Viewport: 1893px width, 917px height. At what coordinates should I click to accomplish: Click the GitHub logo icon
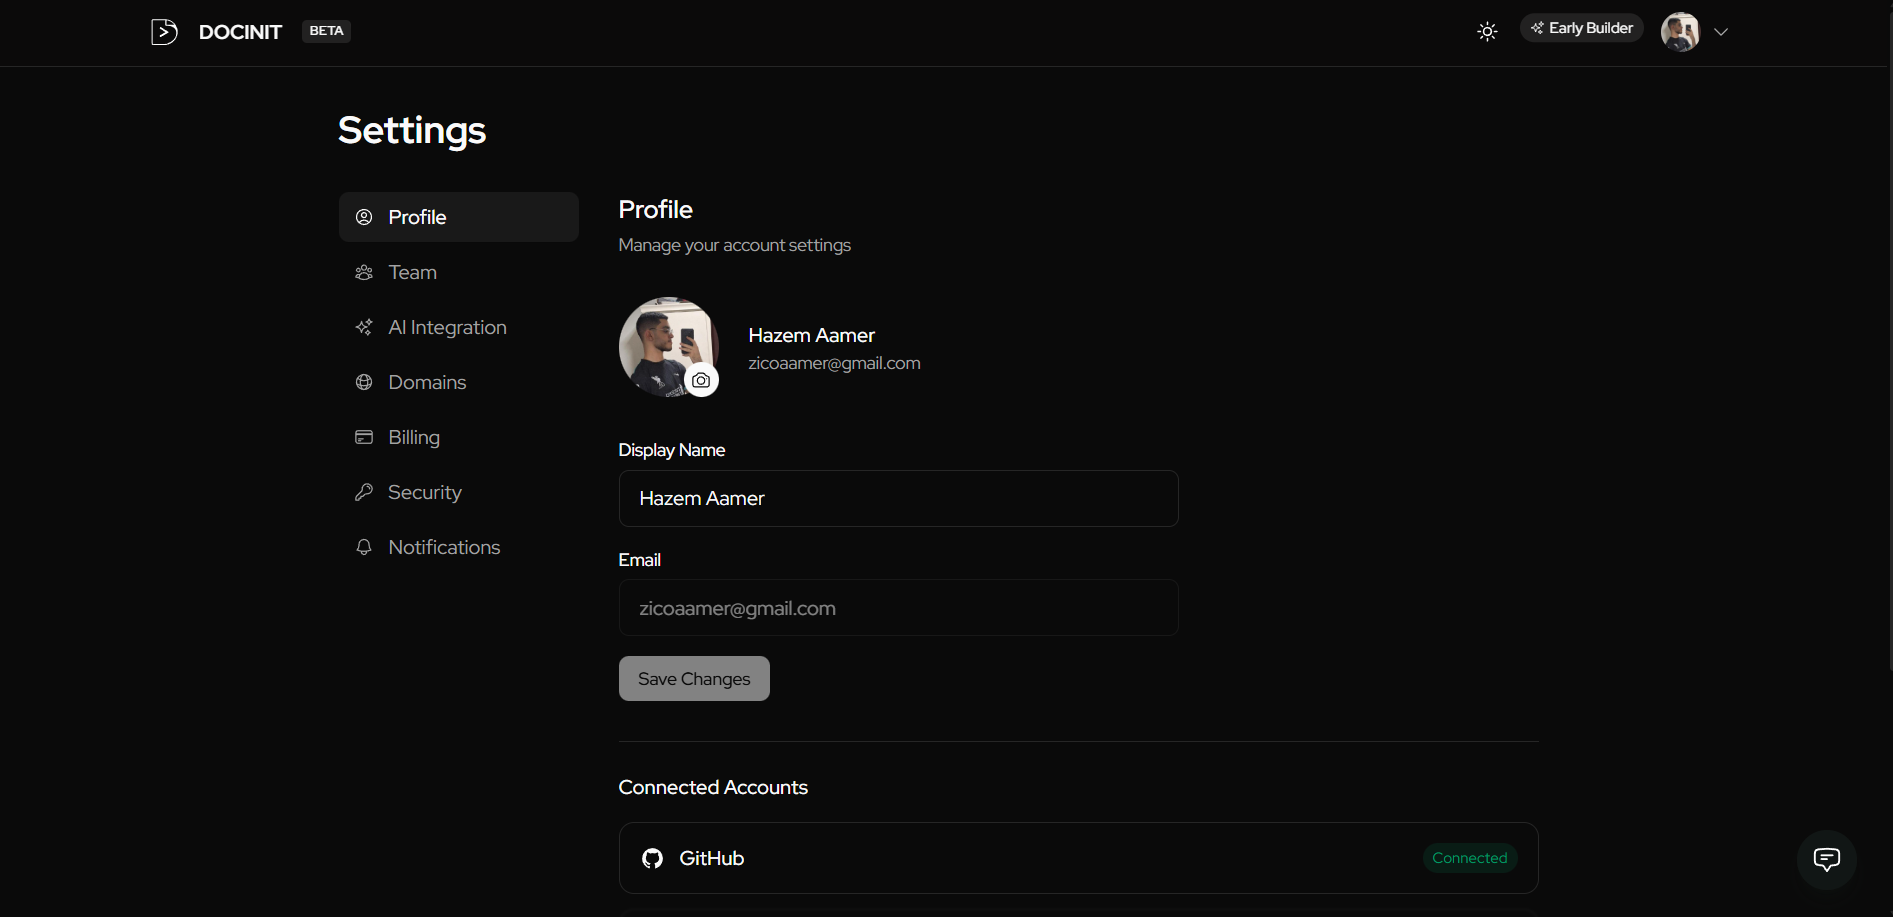651,858
